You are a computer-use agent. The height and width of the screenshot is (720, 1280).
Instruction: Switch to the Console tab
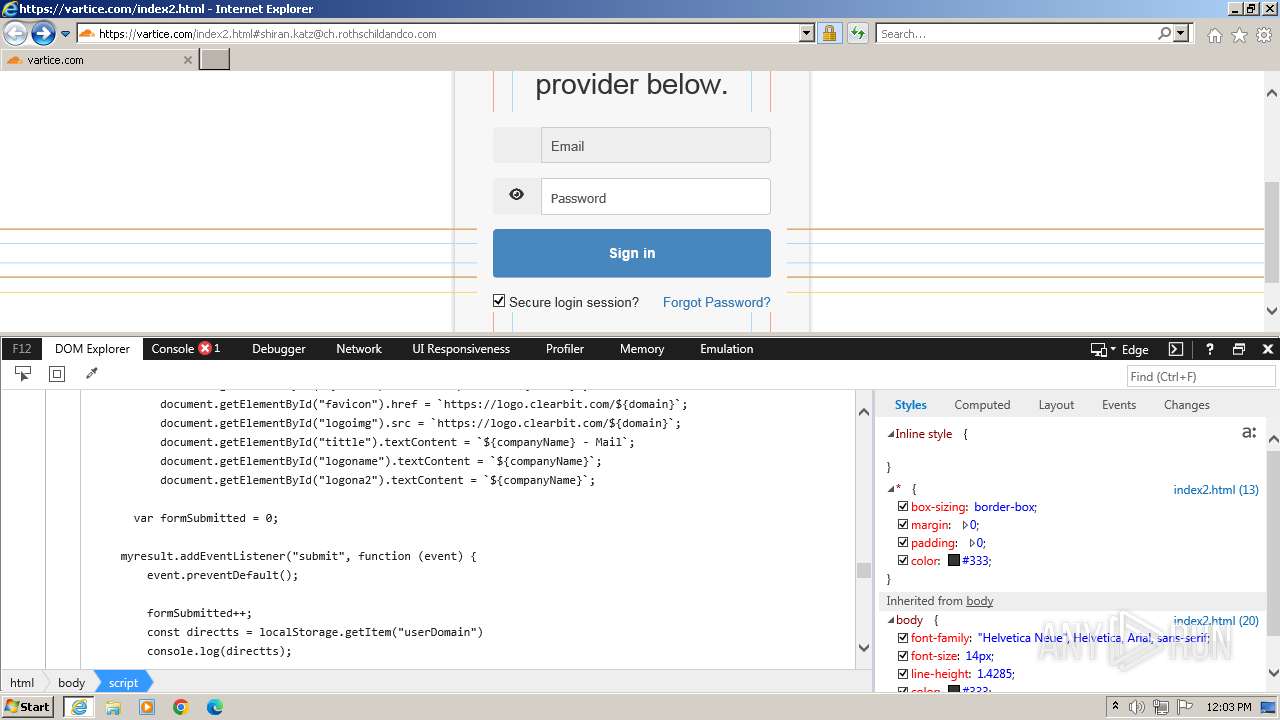point(172,349)
